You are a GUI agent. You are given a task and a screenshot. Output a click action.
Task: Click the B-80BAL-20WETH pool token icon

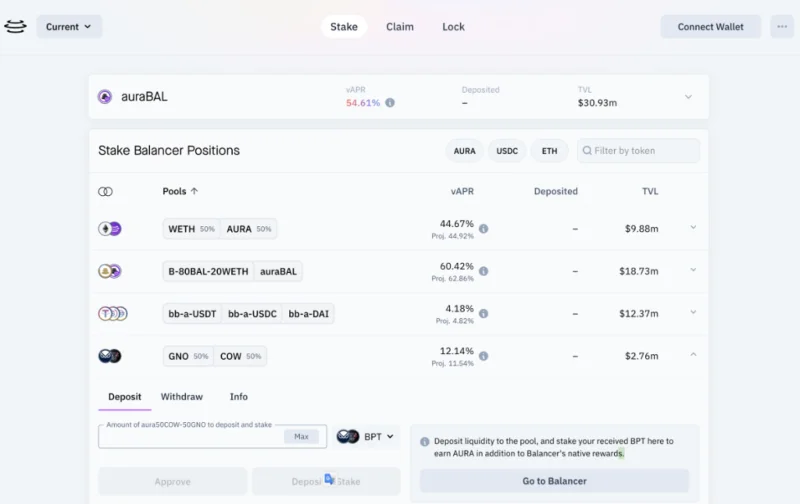pyautogui.click(x=110, y=271)
